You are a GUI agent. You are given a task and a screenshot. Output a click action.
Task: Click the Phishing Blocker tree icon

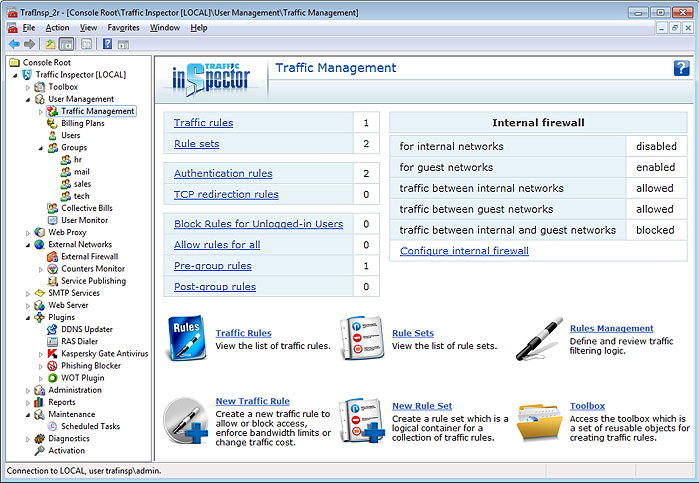[x=53, y=366]
